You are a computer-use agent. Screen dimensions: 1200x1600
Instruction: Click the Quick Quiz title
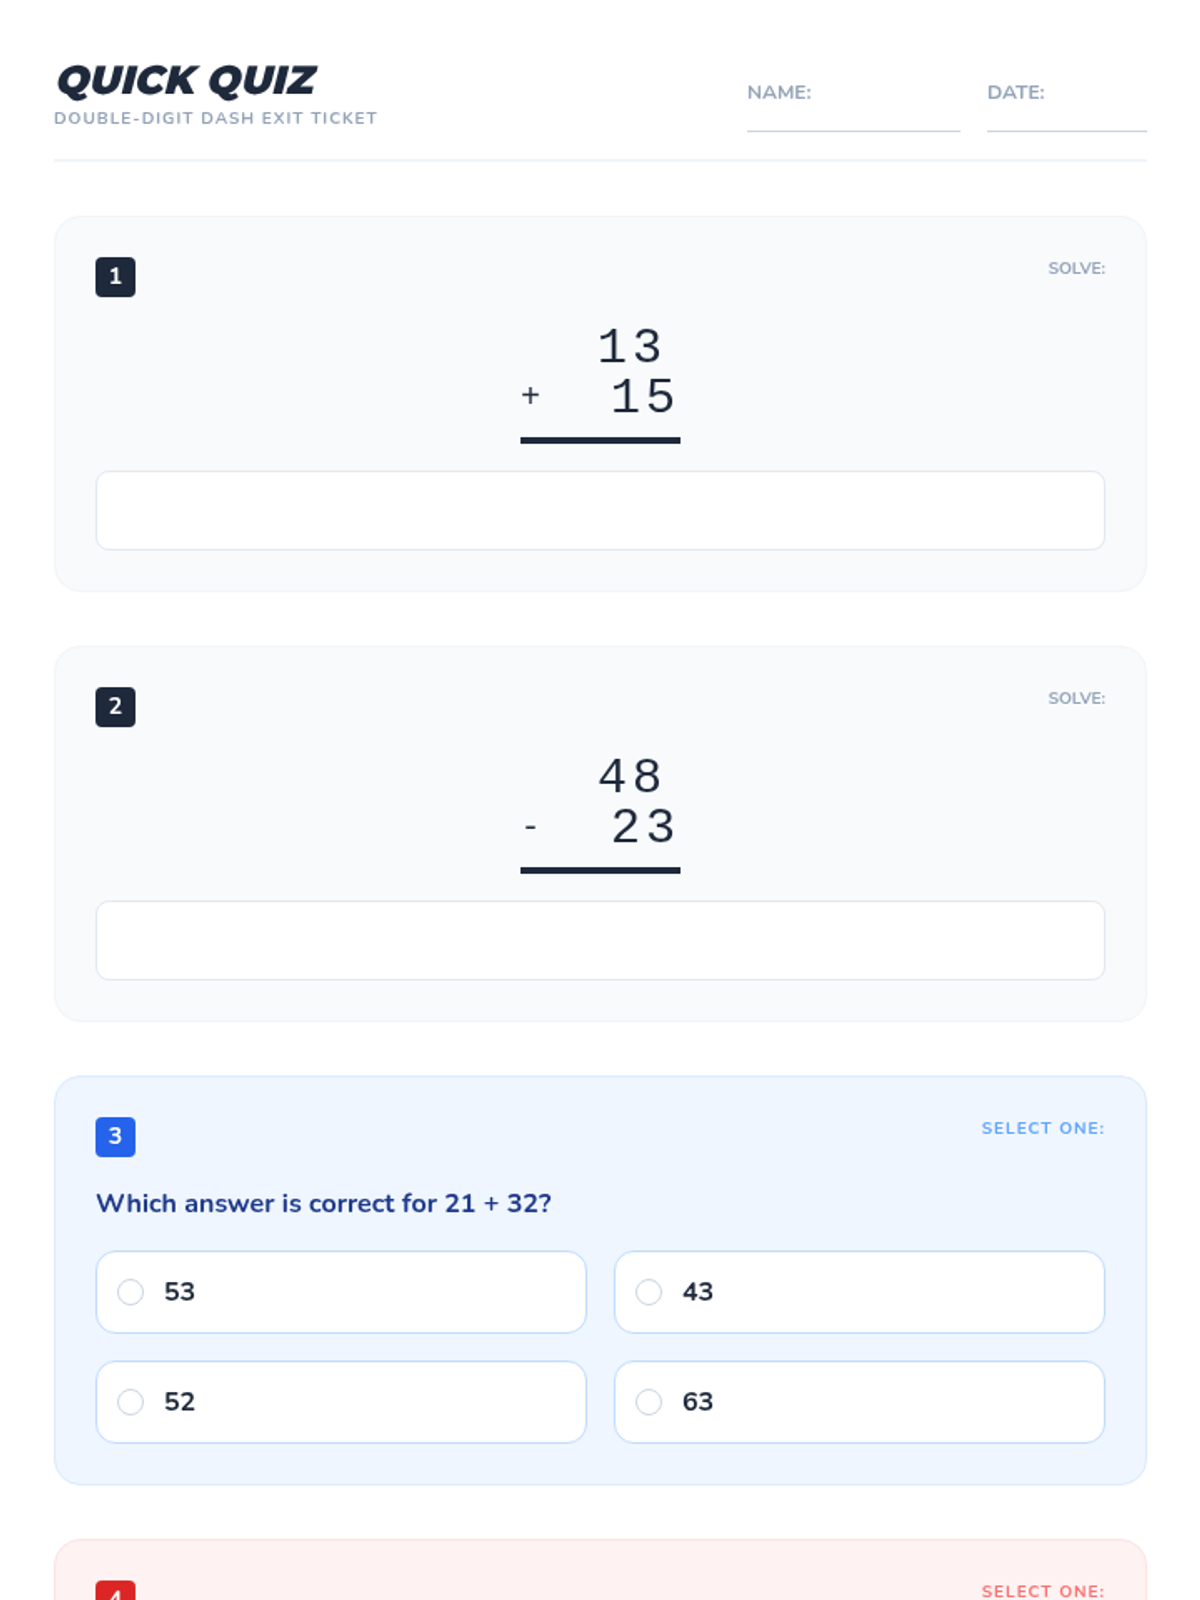click(187, 81)
